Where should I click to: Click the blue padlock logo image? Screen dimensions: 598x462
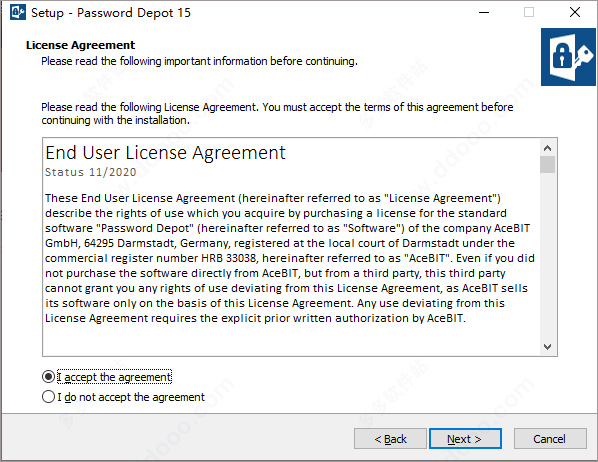tap(568, 57)
